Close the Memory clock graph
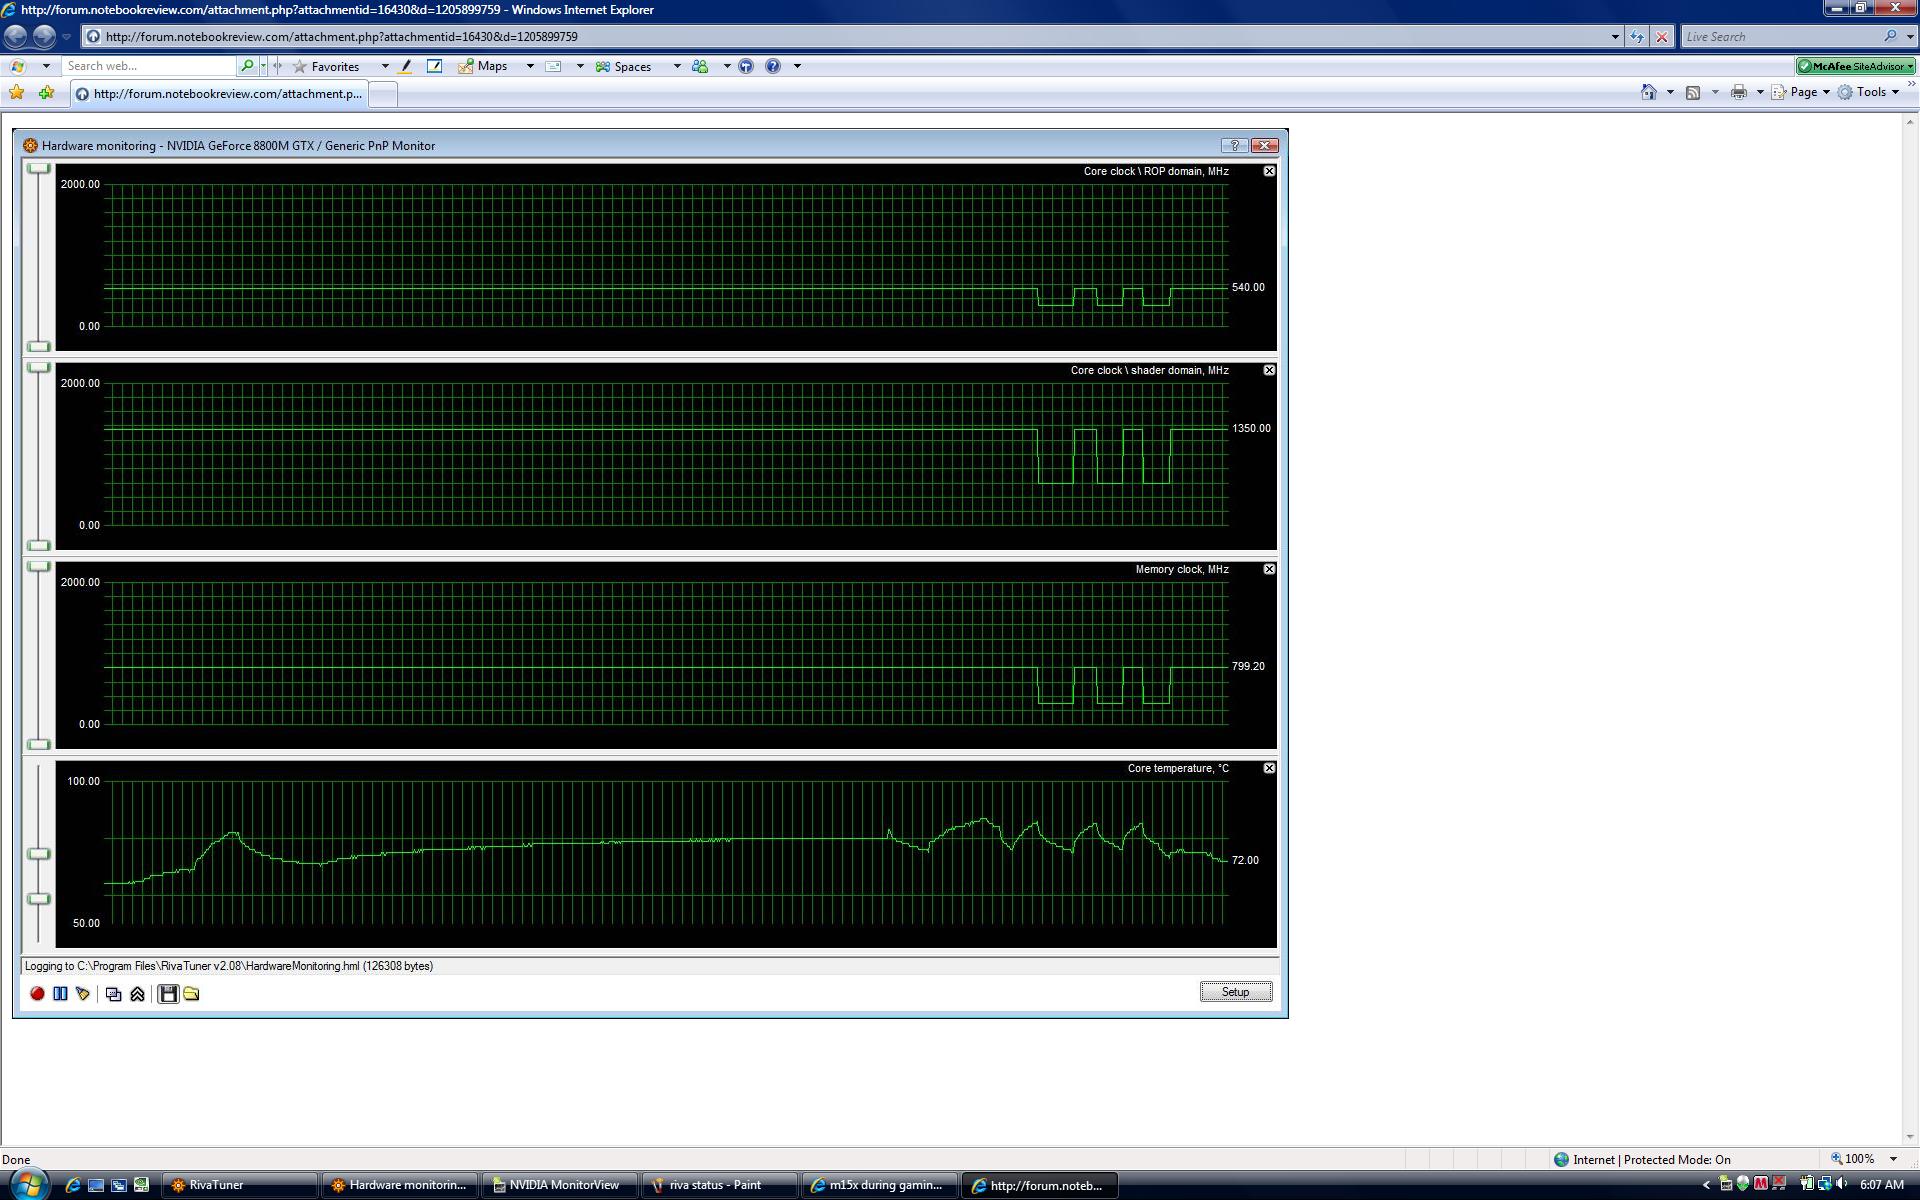Viewport: 1920px width, 1200px height. (x=1269, y=569)
